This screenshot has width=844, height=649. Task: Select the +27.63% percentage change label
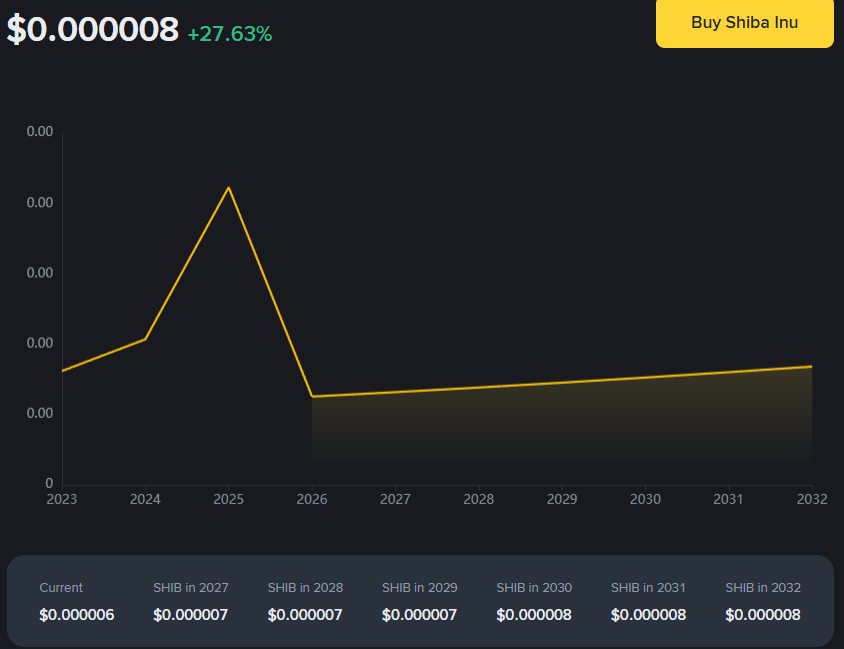231,33
